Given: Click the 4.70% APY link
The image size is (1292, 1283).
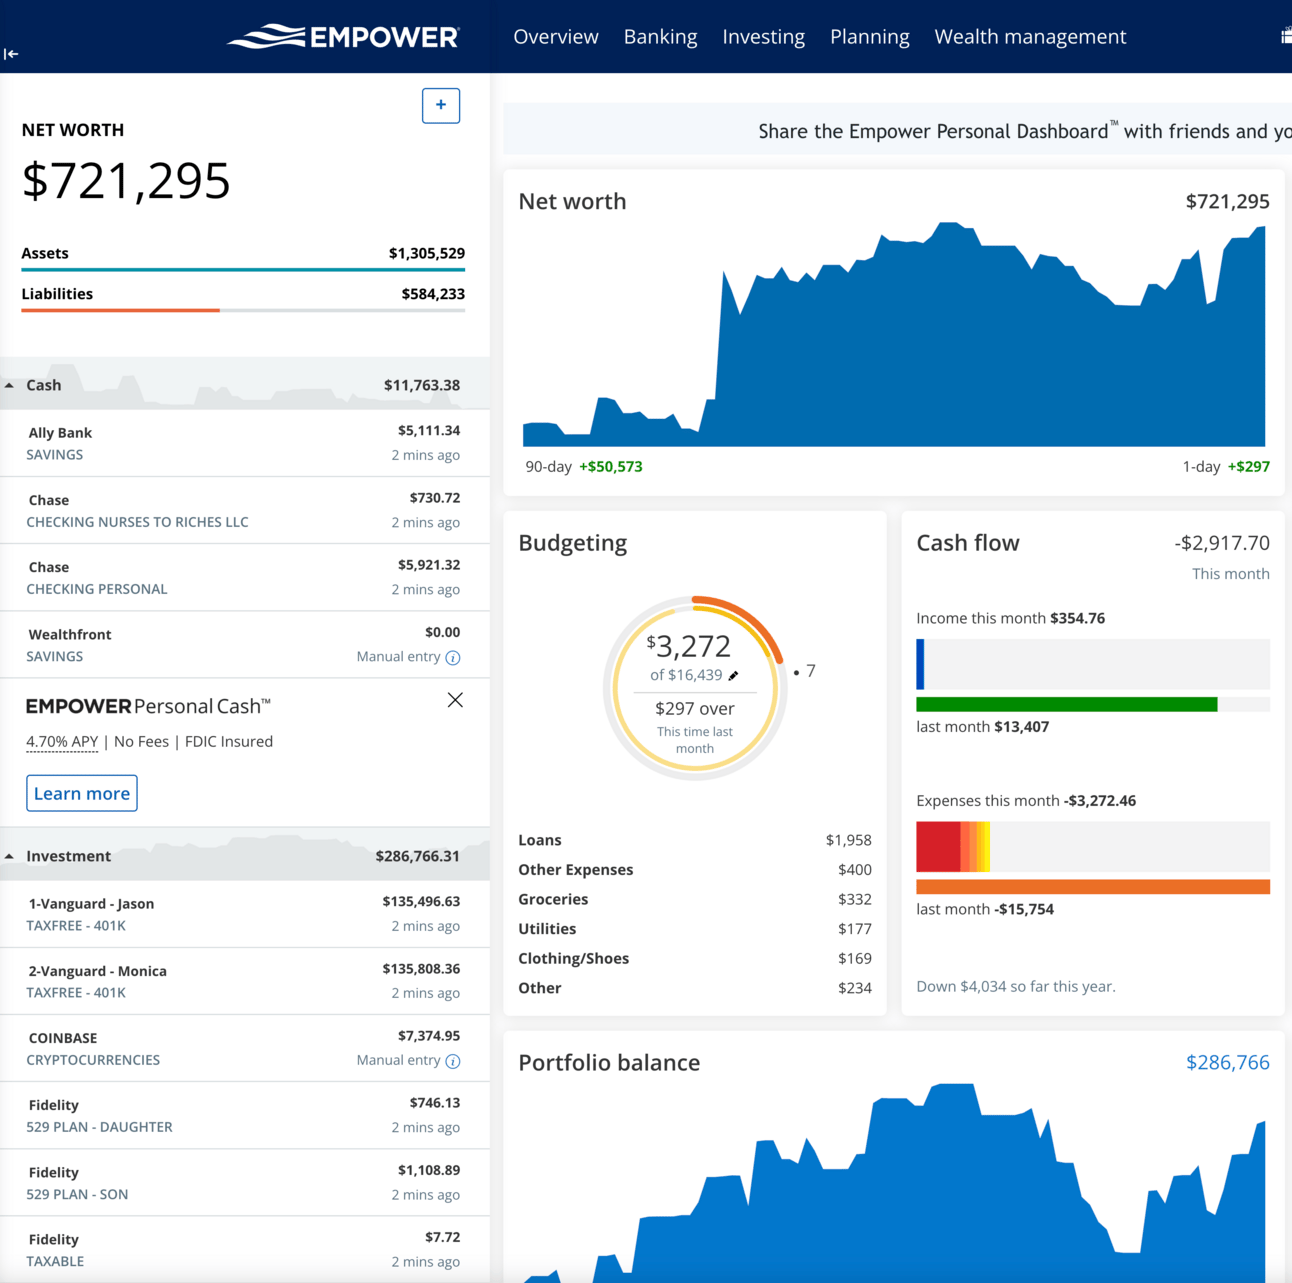Looking at the screenshot, I should coord(62,742).
